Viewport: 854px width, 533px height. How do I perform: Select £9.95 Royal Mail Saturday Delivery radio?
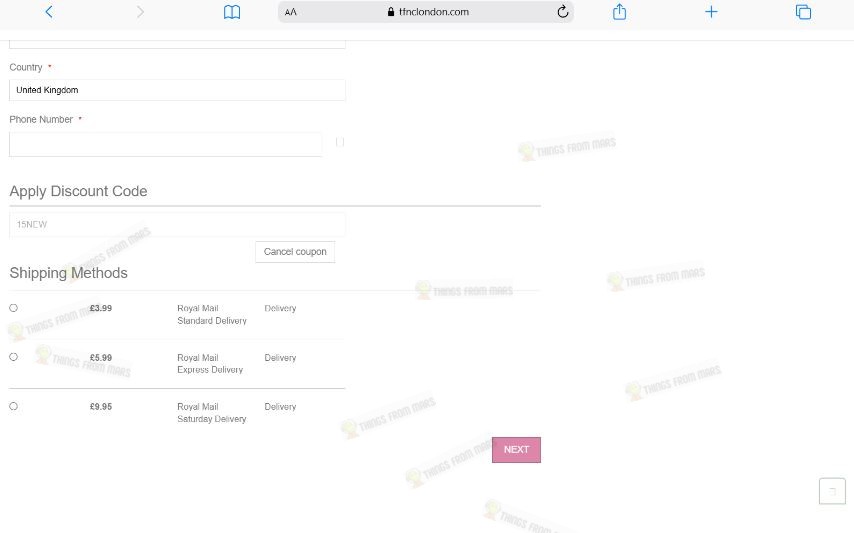coord(14,406)
